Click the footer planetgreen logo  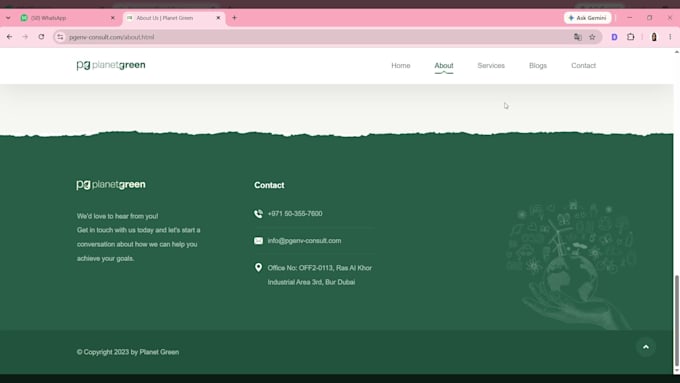pyautogui.click(x=111, y=184)
